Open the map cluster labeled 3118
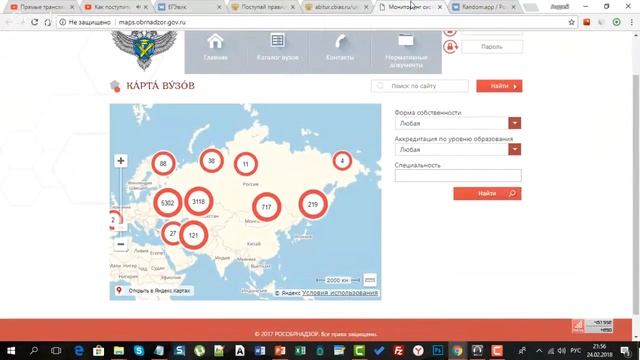This screenshot has height=360, width=640. click(199, 202)
